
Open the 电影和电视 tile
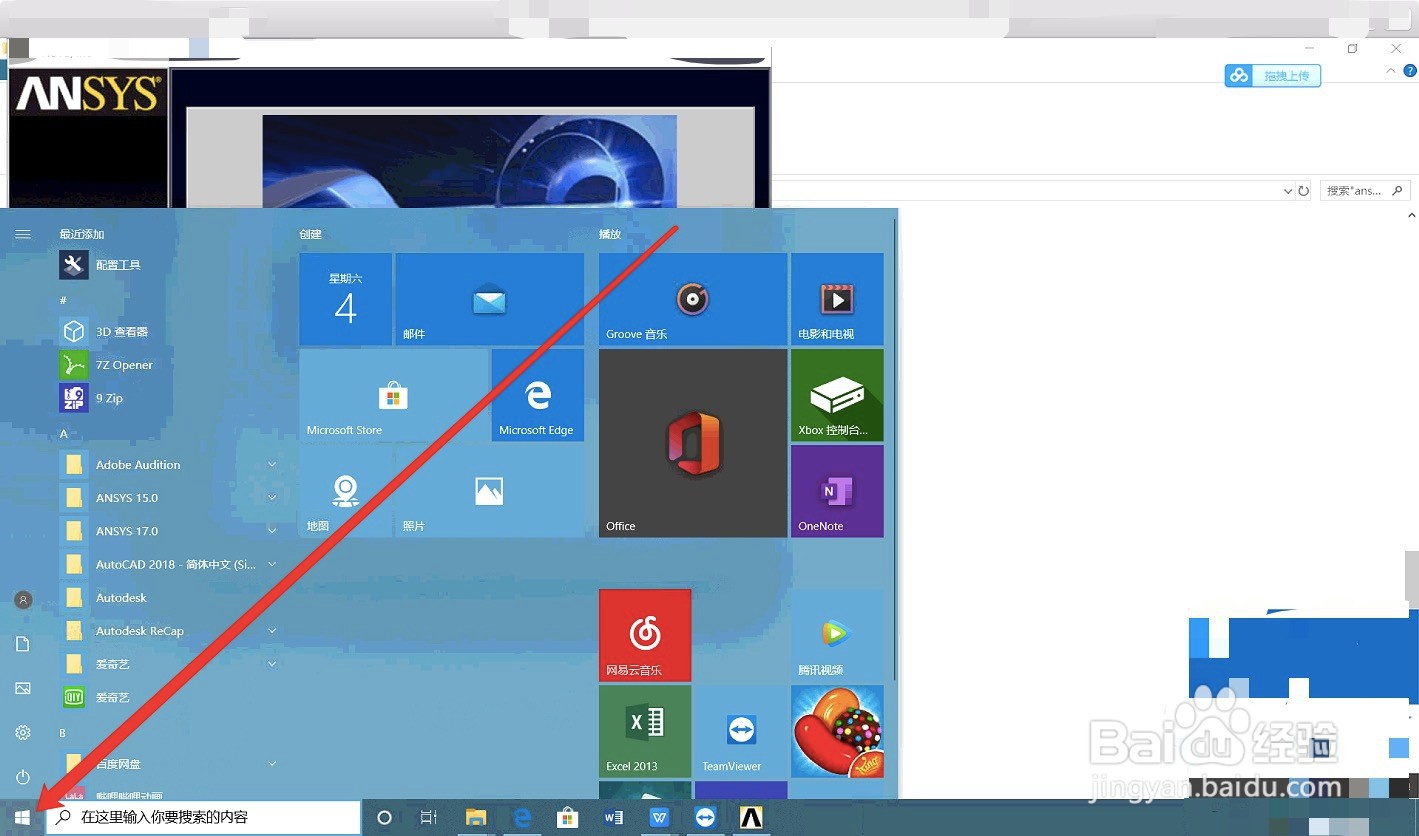pos(837,299)
